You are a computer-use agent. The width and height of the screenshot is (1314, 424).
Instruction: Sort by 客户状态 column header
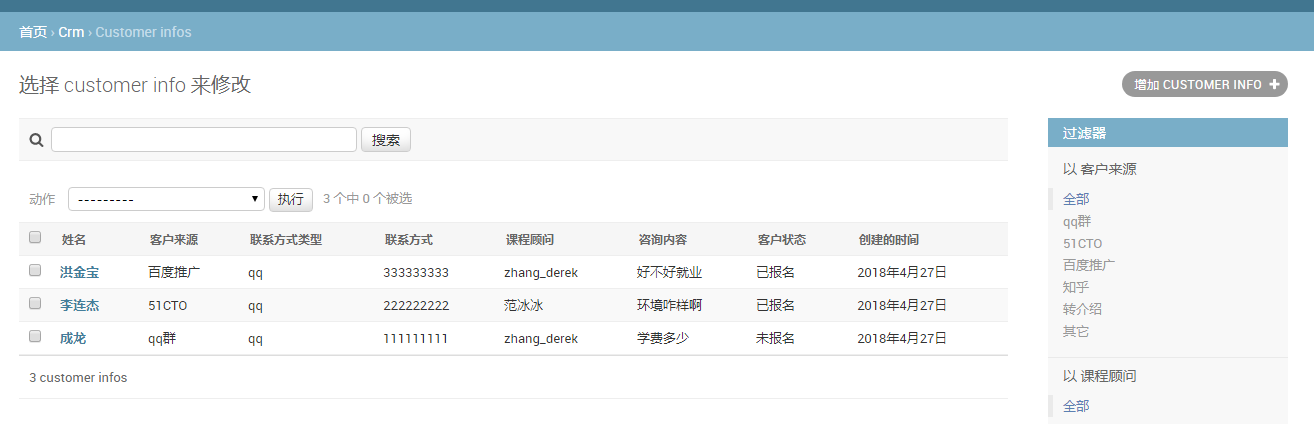[782, 240]
